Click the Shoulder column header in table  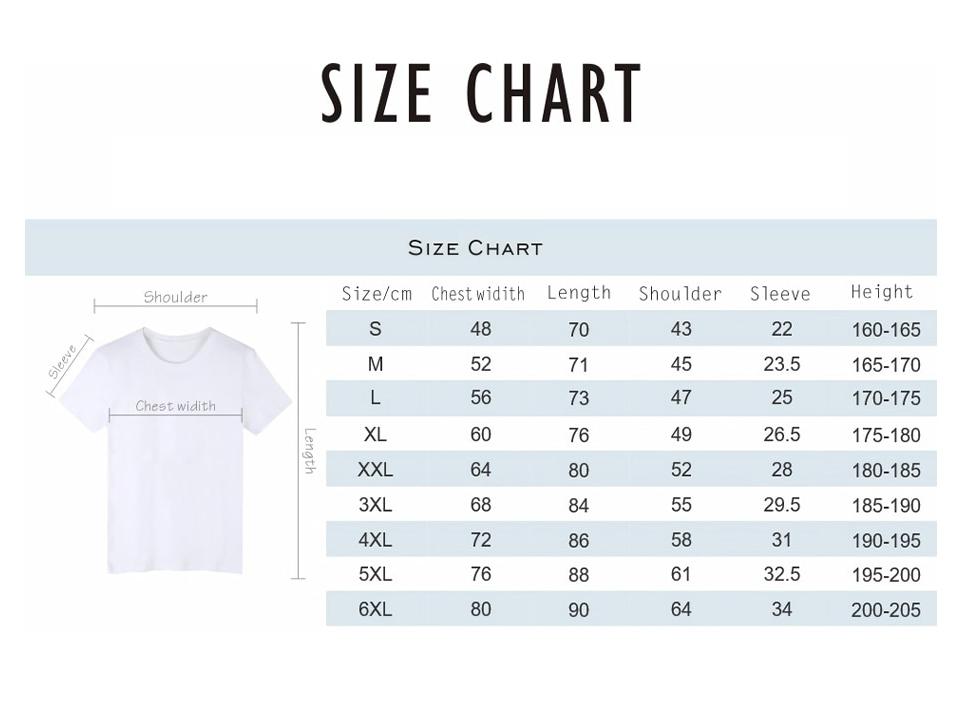pyautogui.click(x=680, y=294)
